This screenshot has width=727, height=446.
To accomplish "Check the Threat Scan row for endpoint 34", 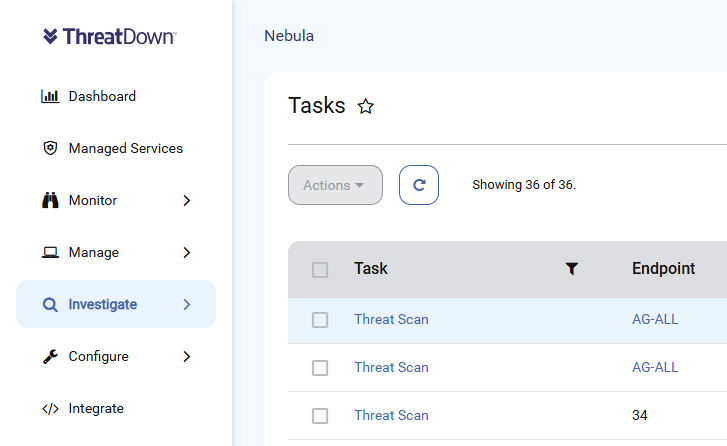I will coord(320,416).
